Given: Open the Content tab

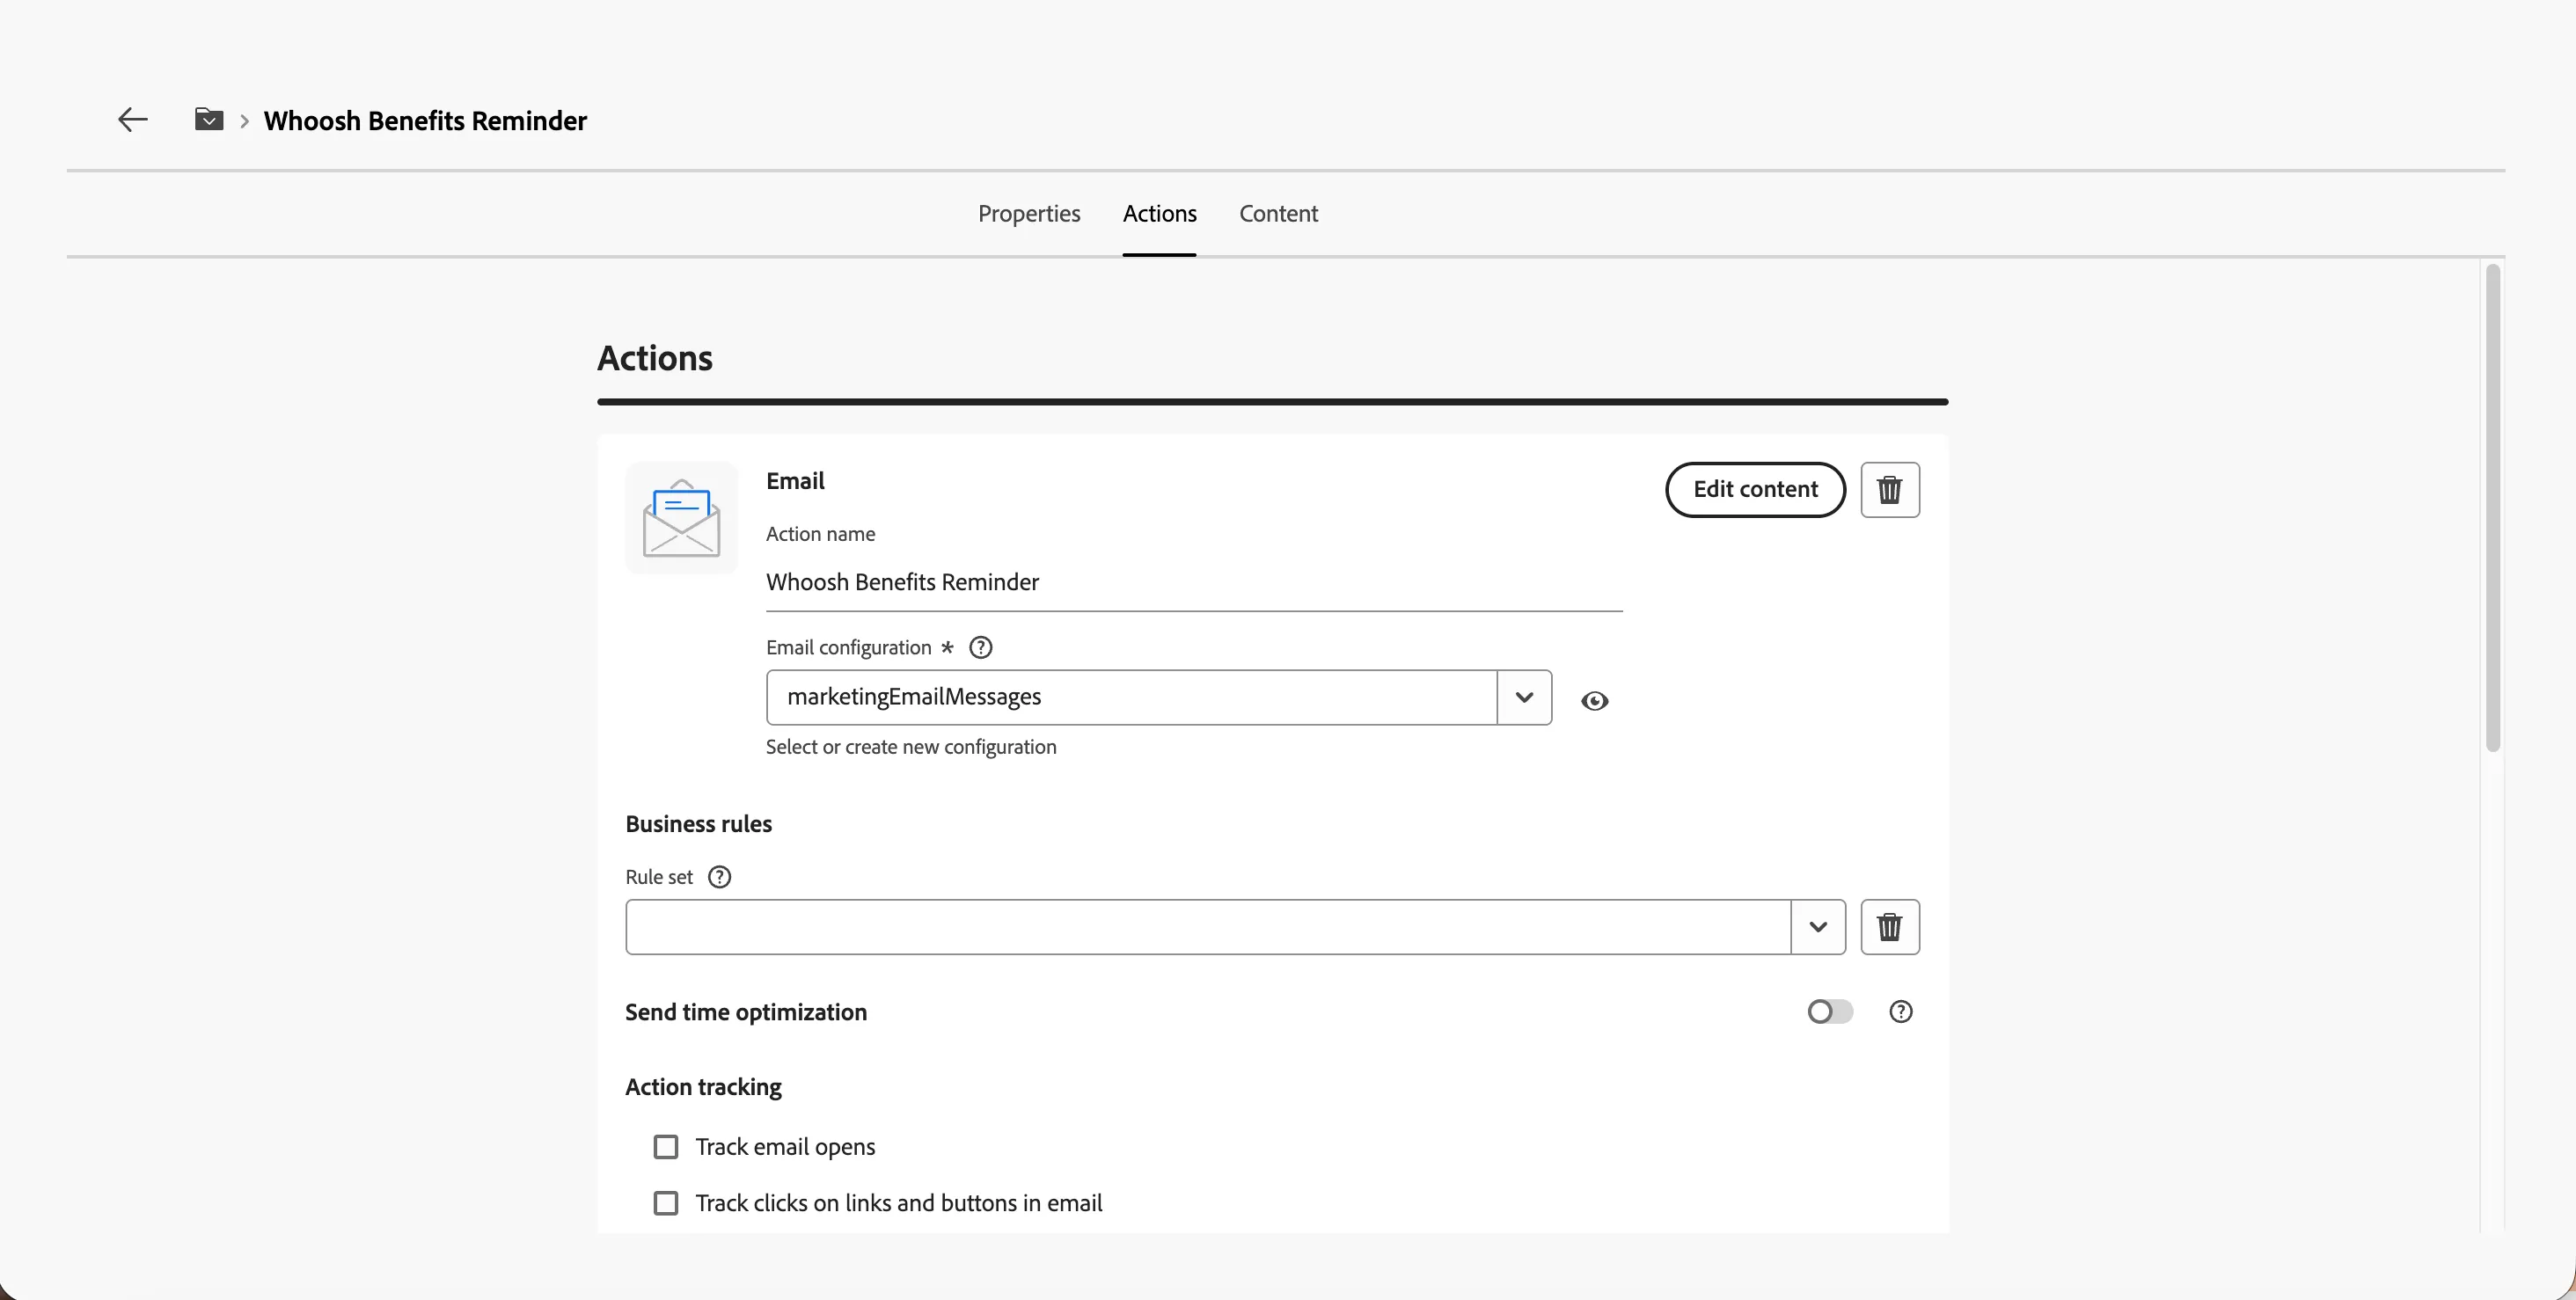Looking at the screenshot, I should (1278, 214).
